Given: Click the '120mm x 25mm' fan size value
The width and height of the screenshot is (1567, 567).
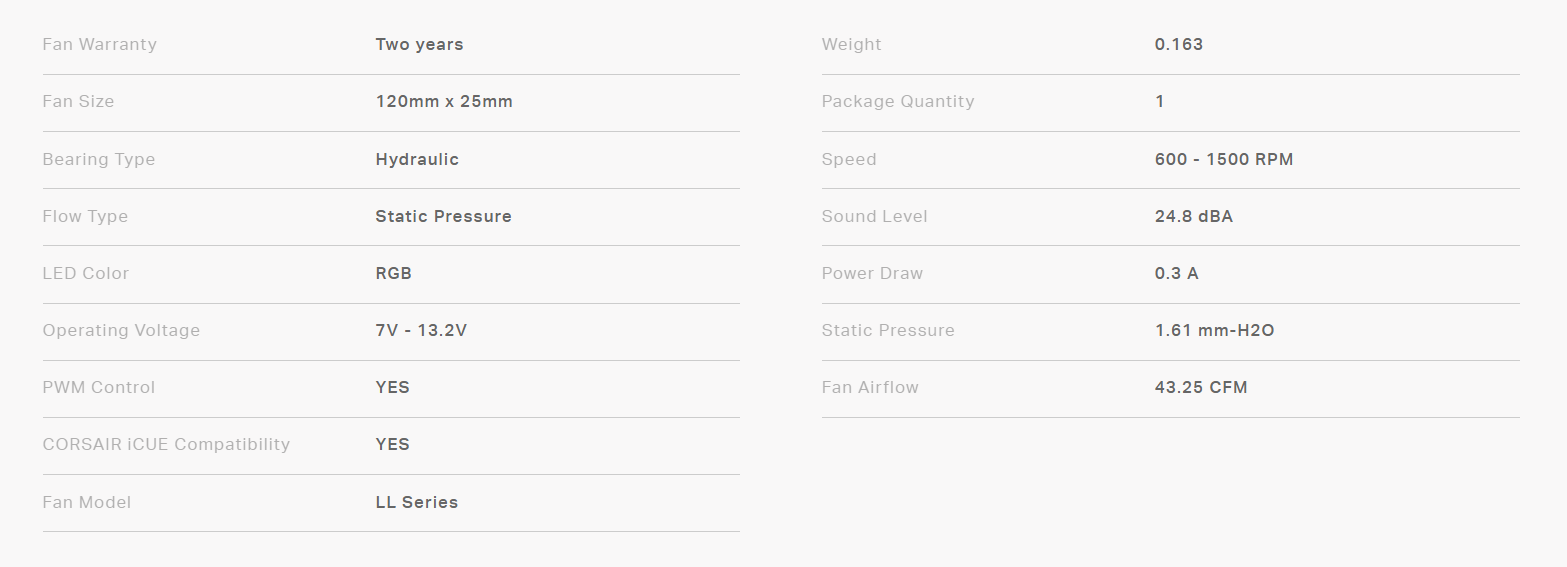Looking at the screenshot, I should pos(444,102).
